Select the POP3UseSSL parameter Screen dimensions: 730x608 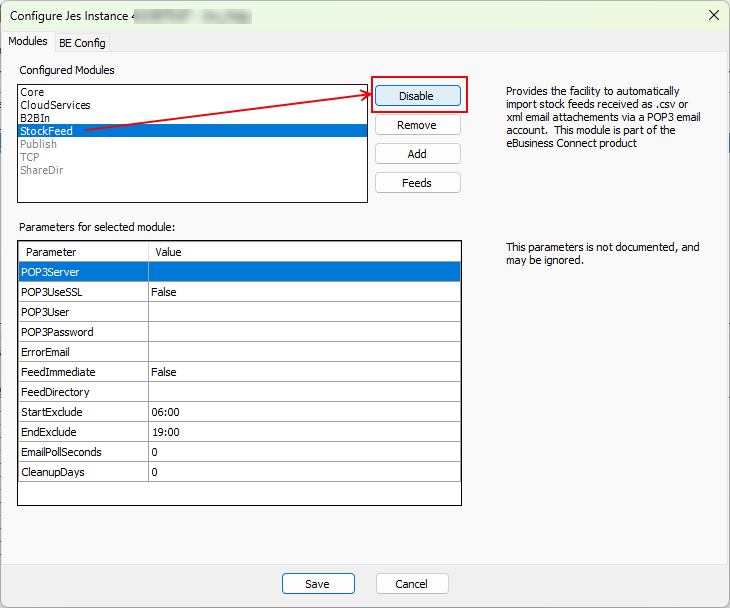(83, 292)
